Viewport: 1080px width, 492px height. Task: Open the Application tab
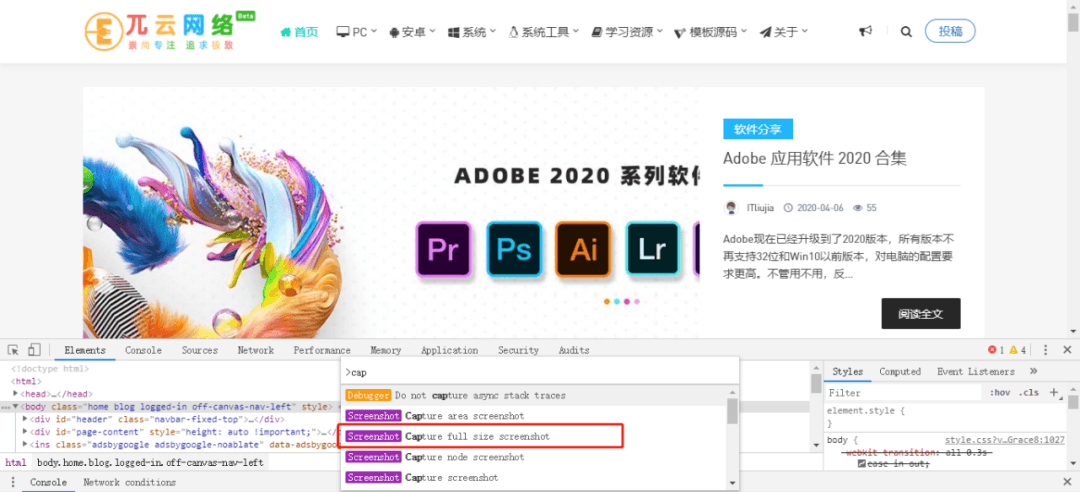click(449, 350)
